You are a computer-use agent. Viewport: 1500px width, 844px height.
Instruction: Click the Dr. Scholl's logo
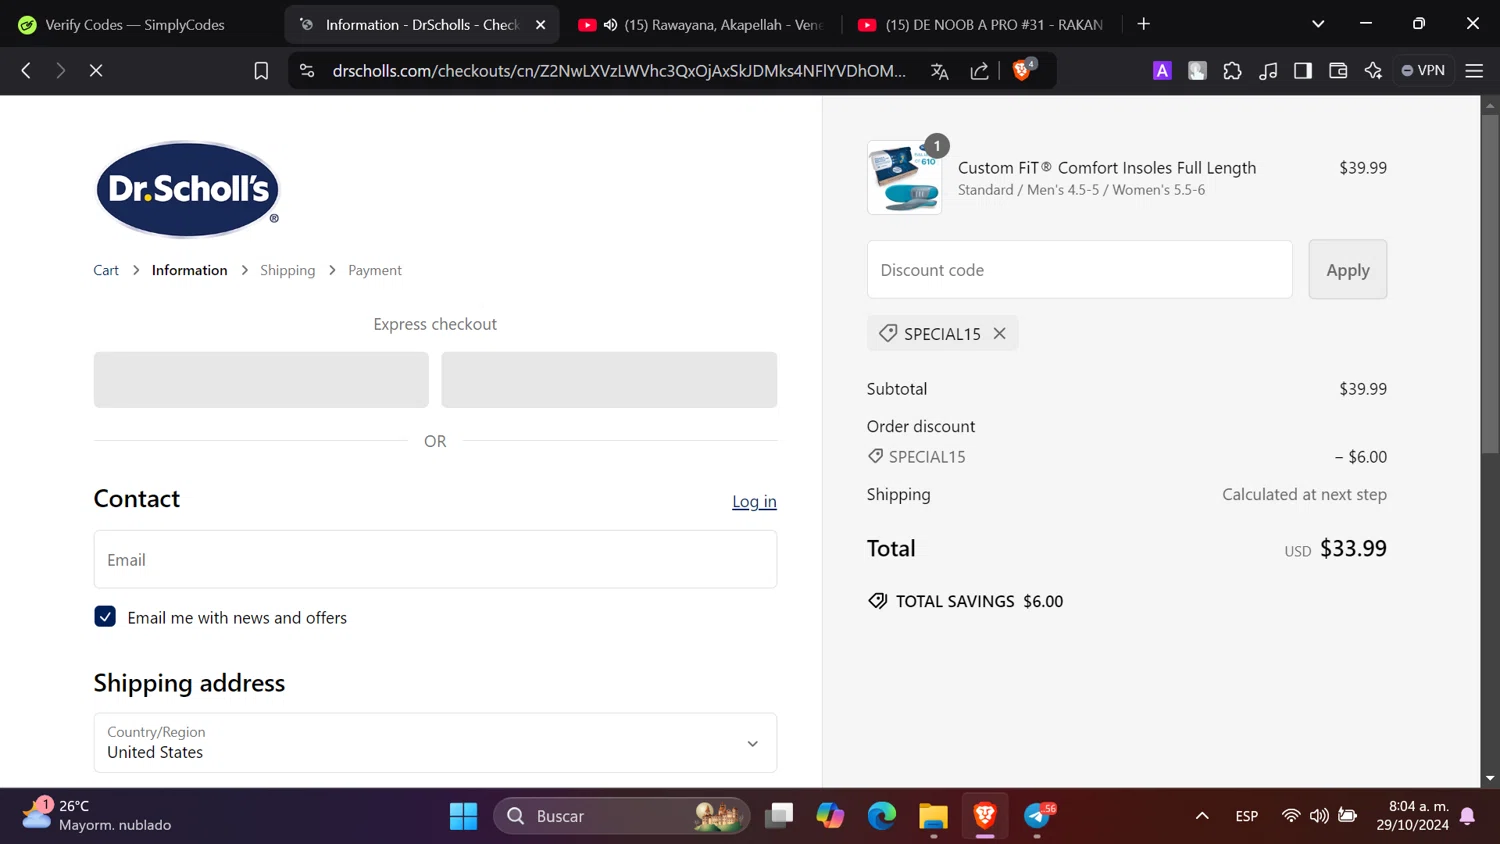pos(187,189)
